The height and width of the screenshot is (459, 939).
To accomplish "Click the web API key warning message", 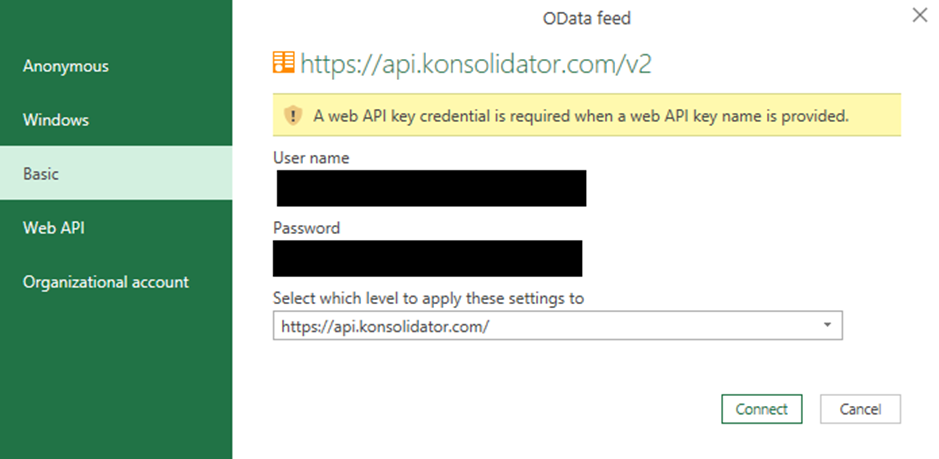I will point(581,116).
